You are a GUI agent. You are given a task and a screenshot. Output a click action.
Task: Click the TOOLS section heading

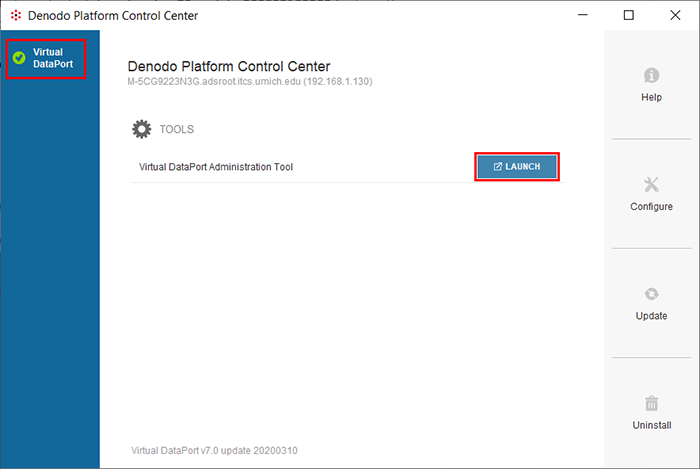(x=177, y=130)
